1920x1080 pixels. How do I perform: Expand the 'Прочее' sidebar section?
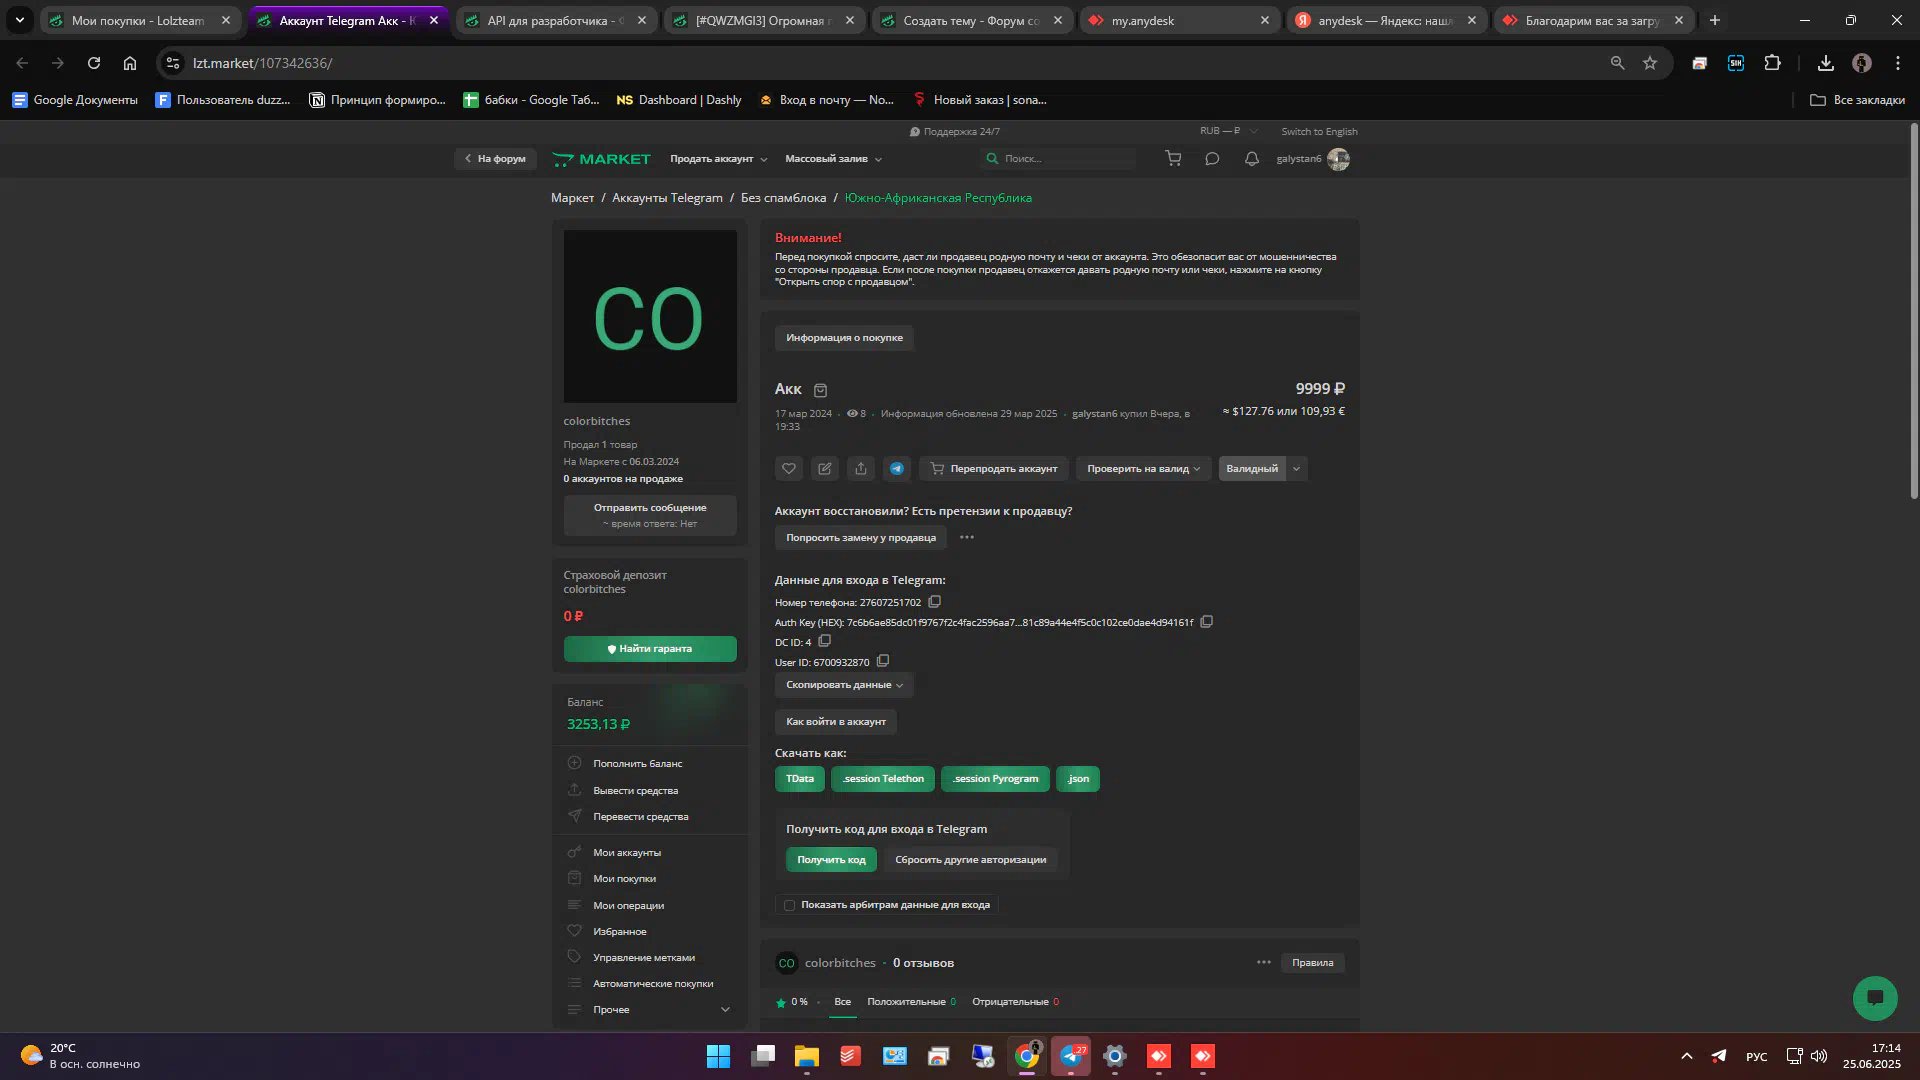coord(650,1009)
